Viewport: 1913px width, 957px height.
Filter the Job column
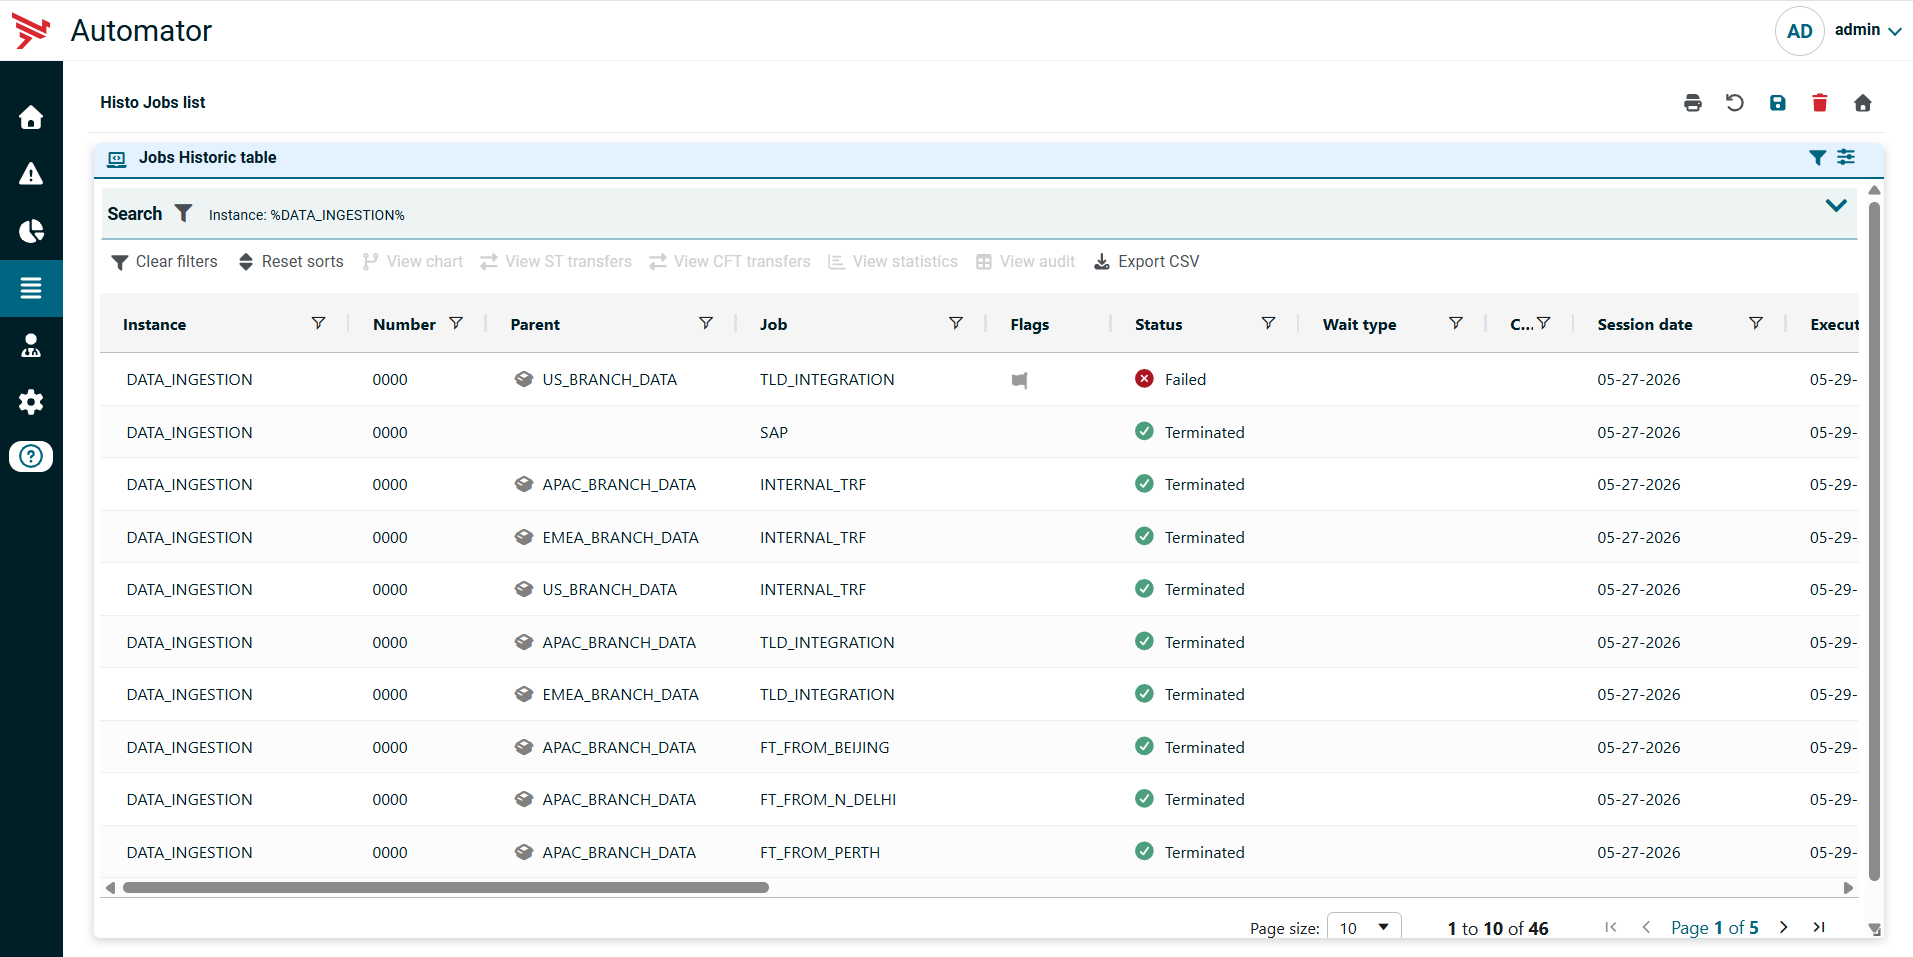[956, 323]
